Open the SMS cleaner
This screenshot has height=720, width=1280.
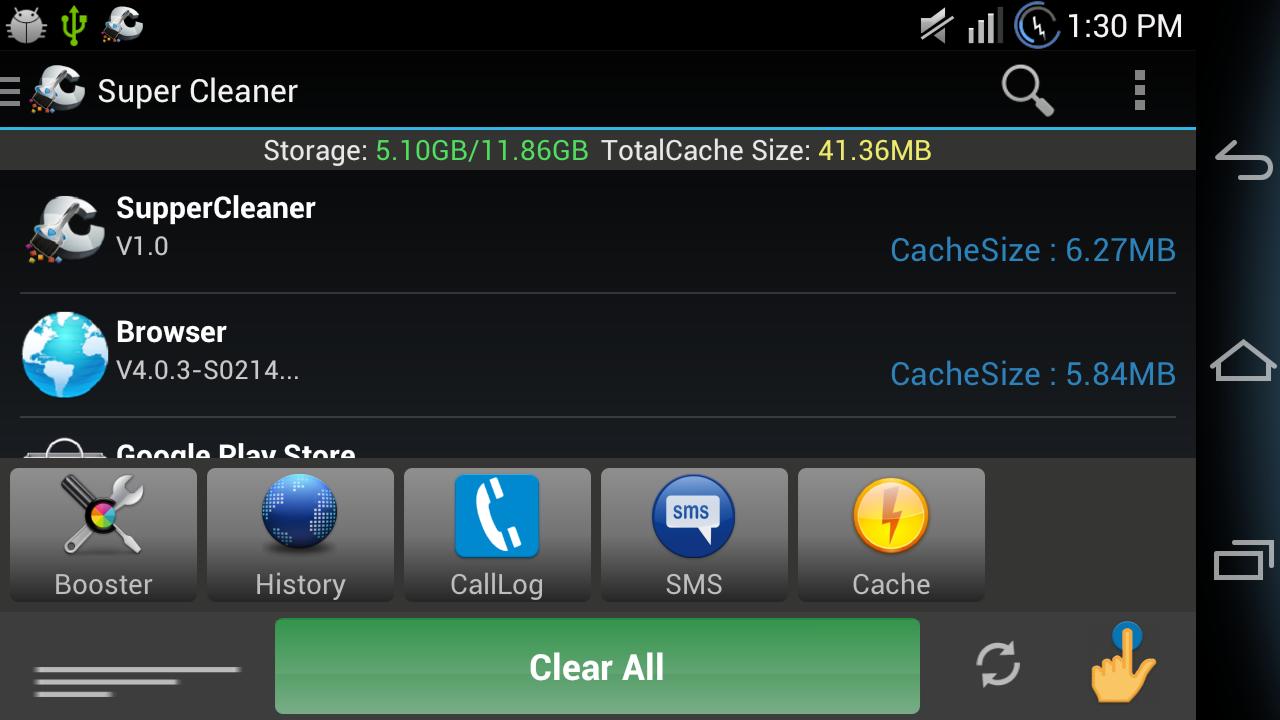[694, 535]
